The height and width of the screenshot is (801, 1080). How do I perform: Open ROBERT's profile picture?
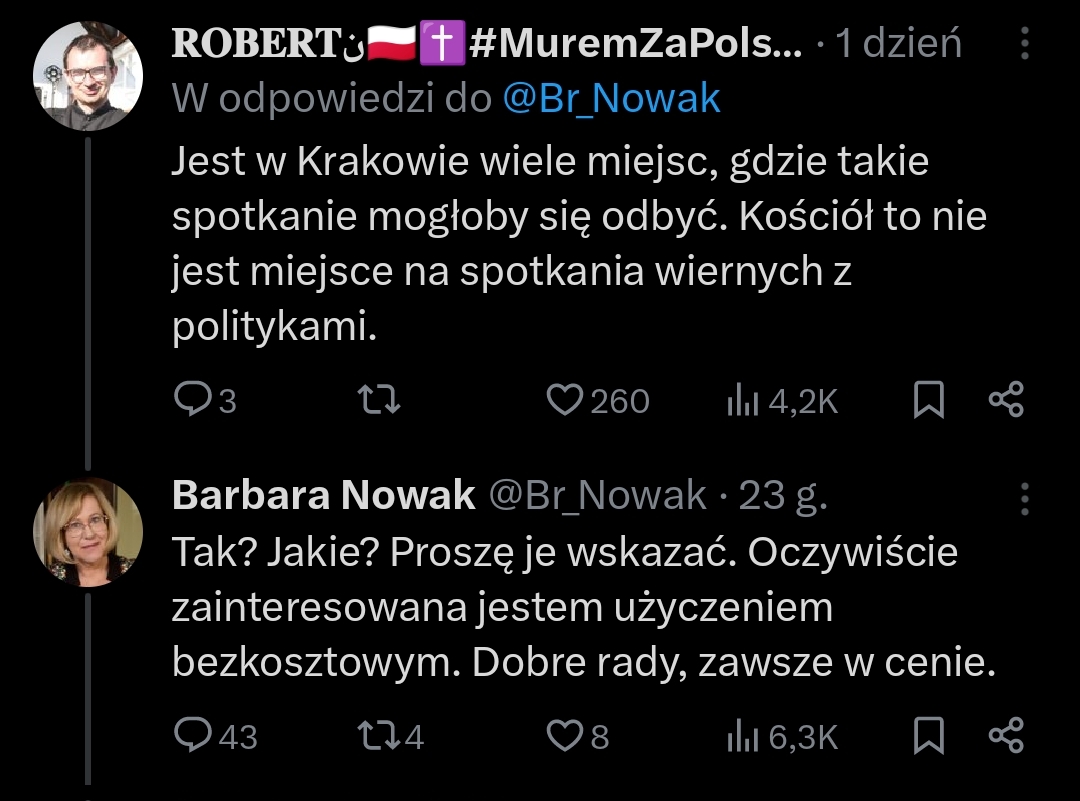(x=88, y=76)
